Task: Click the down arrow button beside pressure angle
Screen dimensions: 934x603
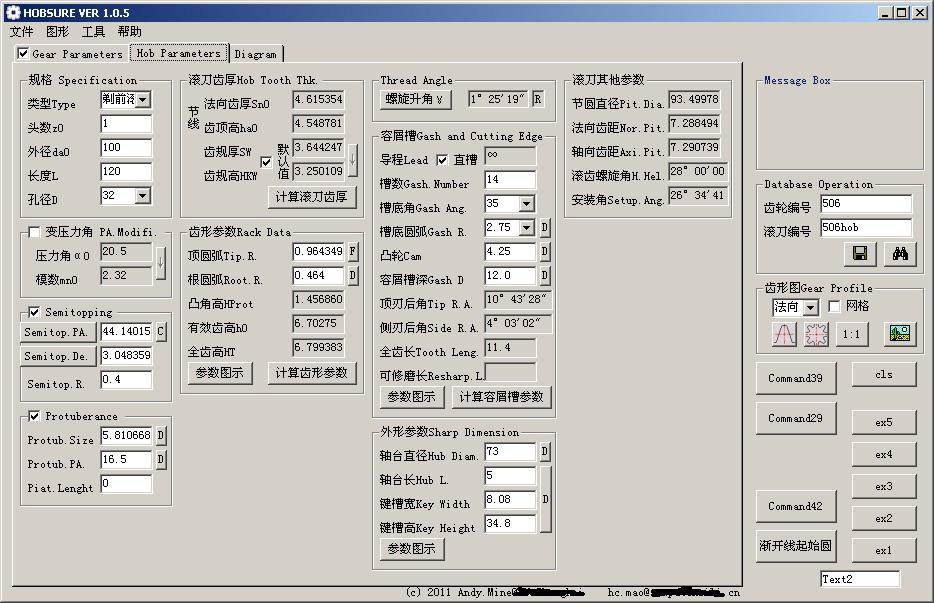Action: tap(160, 263)
